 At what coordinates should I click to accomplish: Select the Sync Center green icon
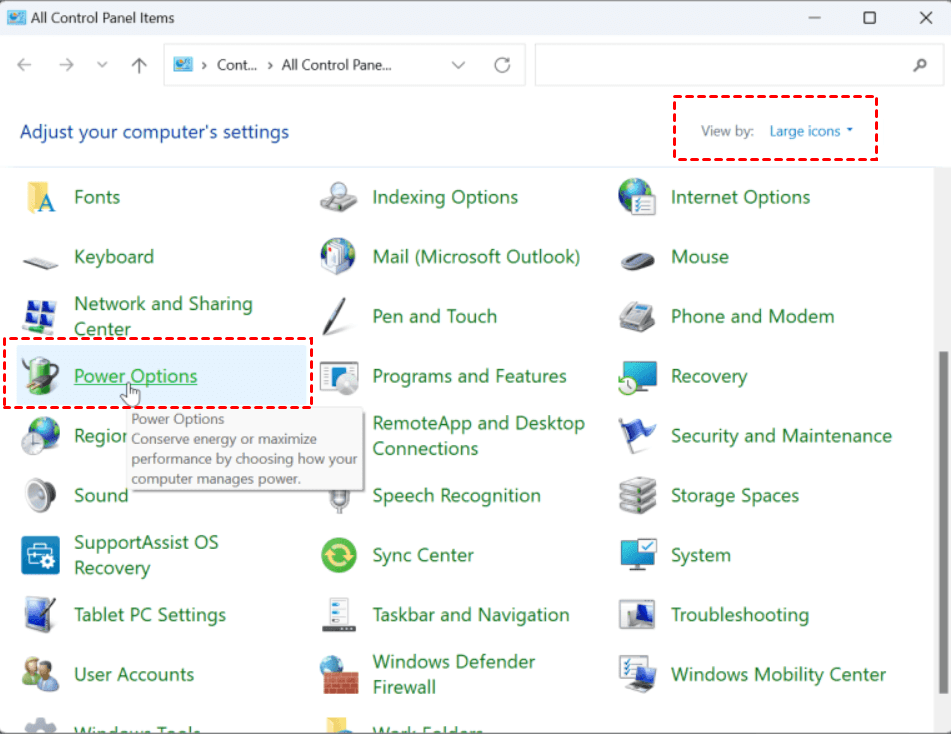pyautogui.click(x=339, y=555)
